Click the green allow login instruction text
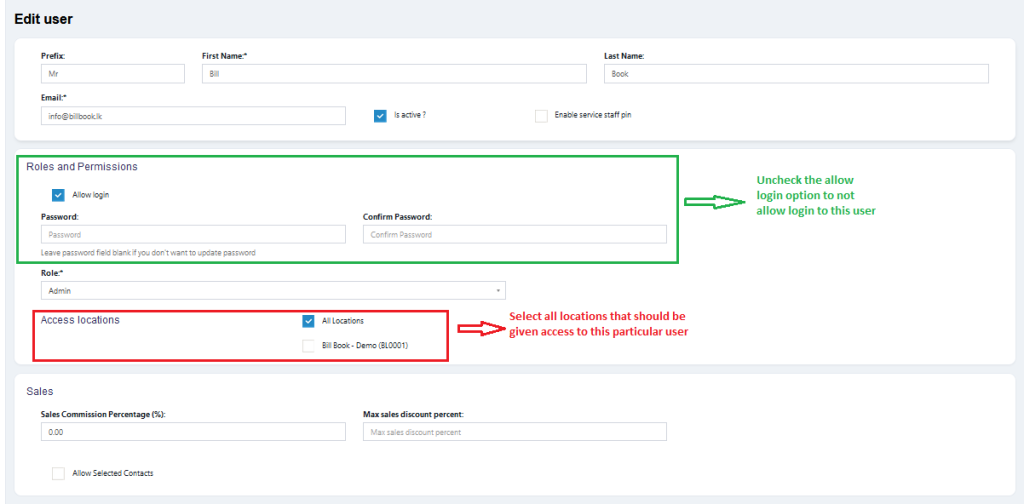1024x504 pixels. point(815,195)
